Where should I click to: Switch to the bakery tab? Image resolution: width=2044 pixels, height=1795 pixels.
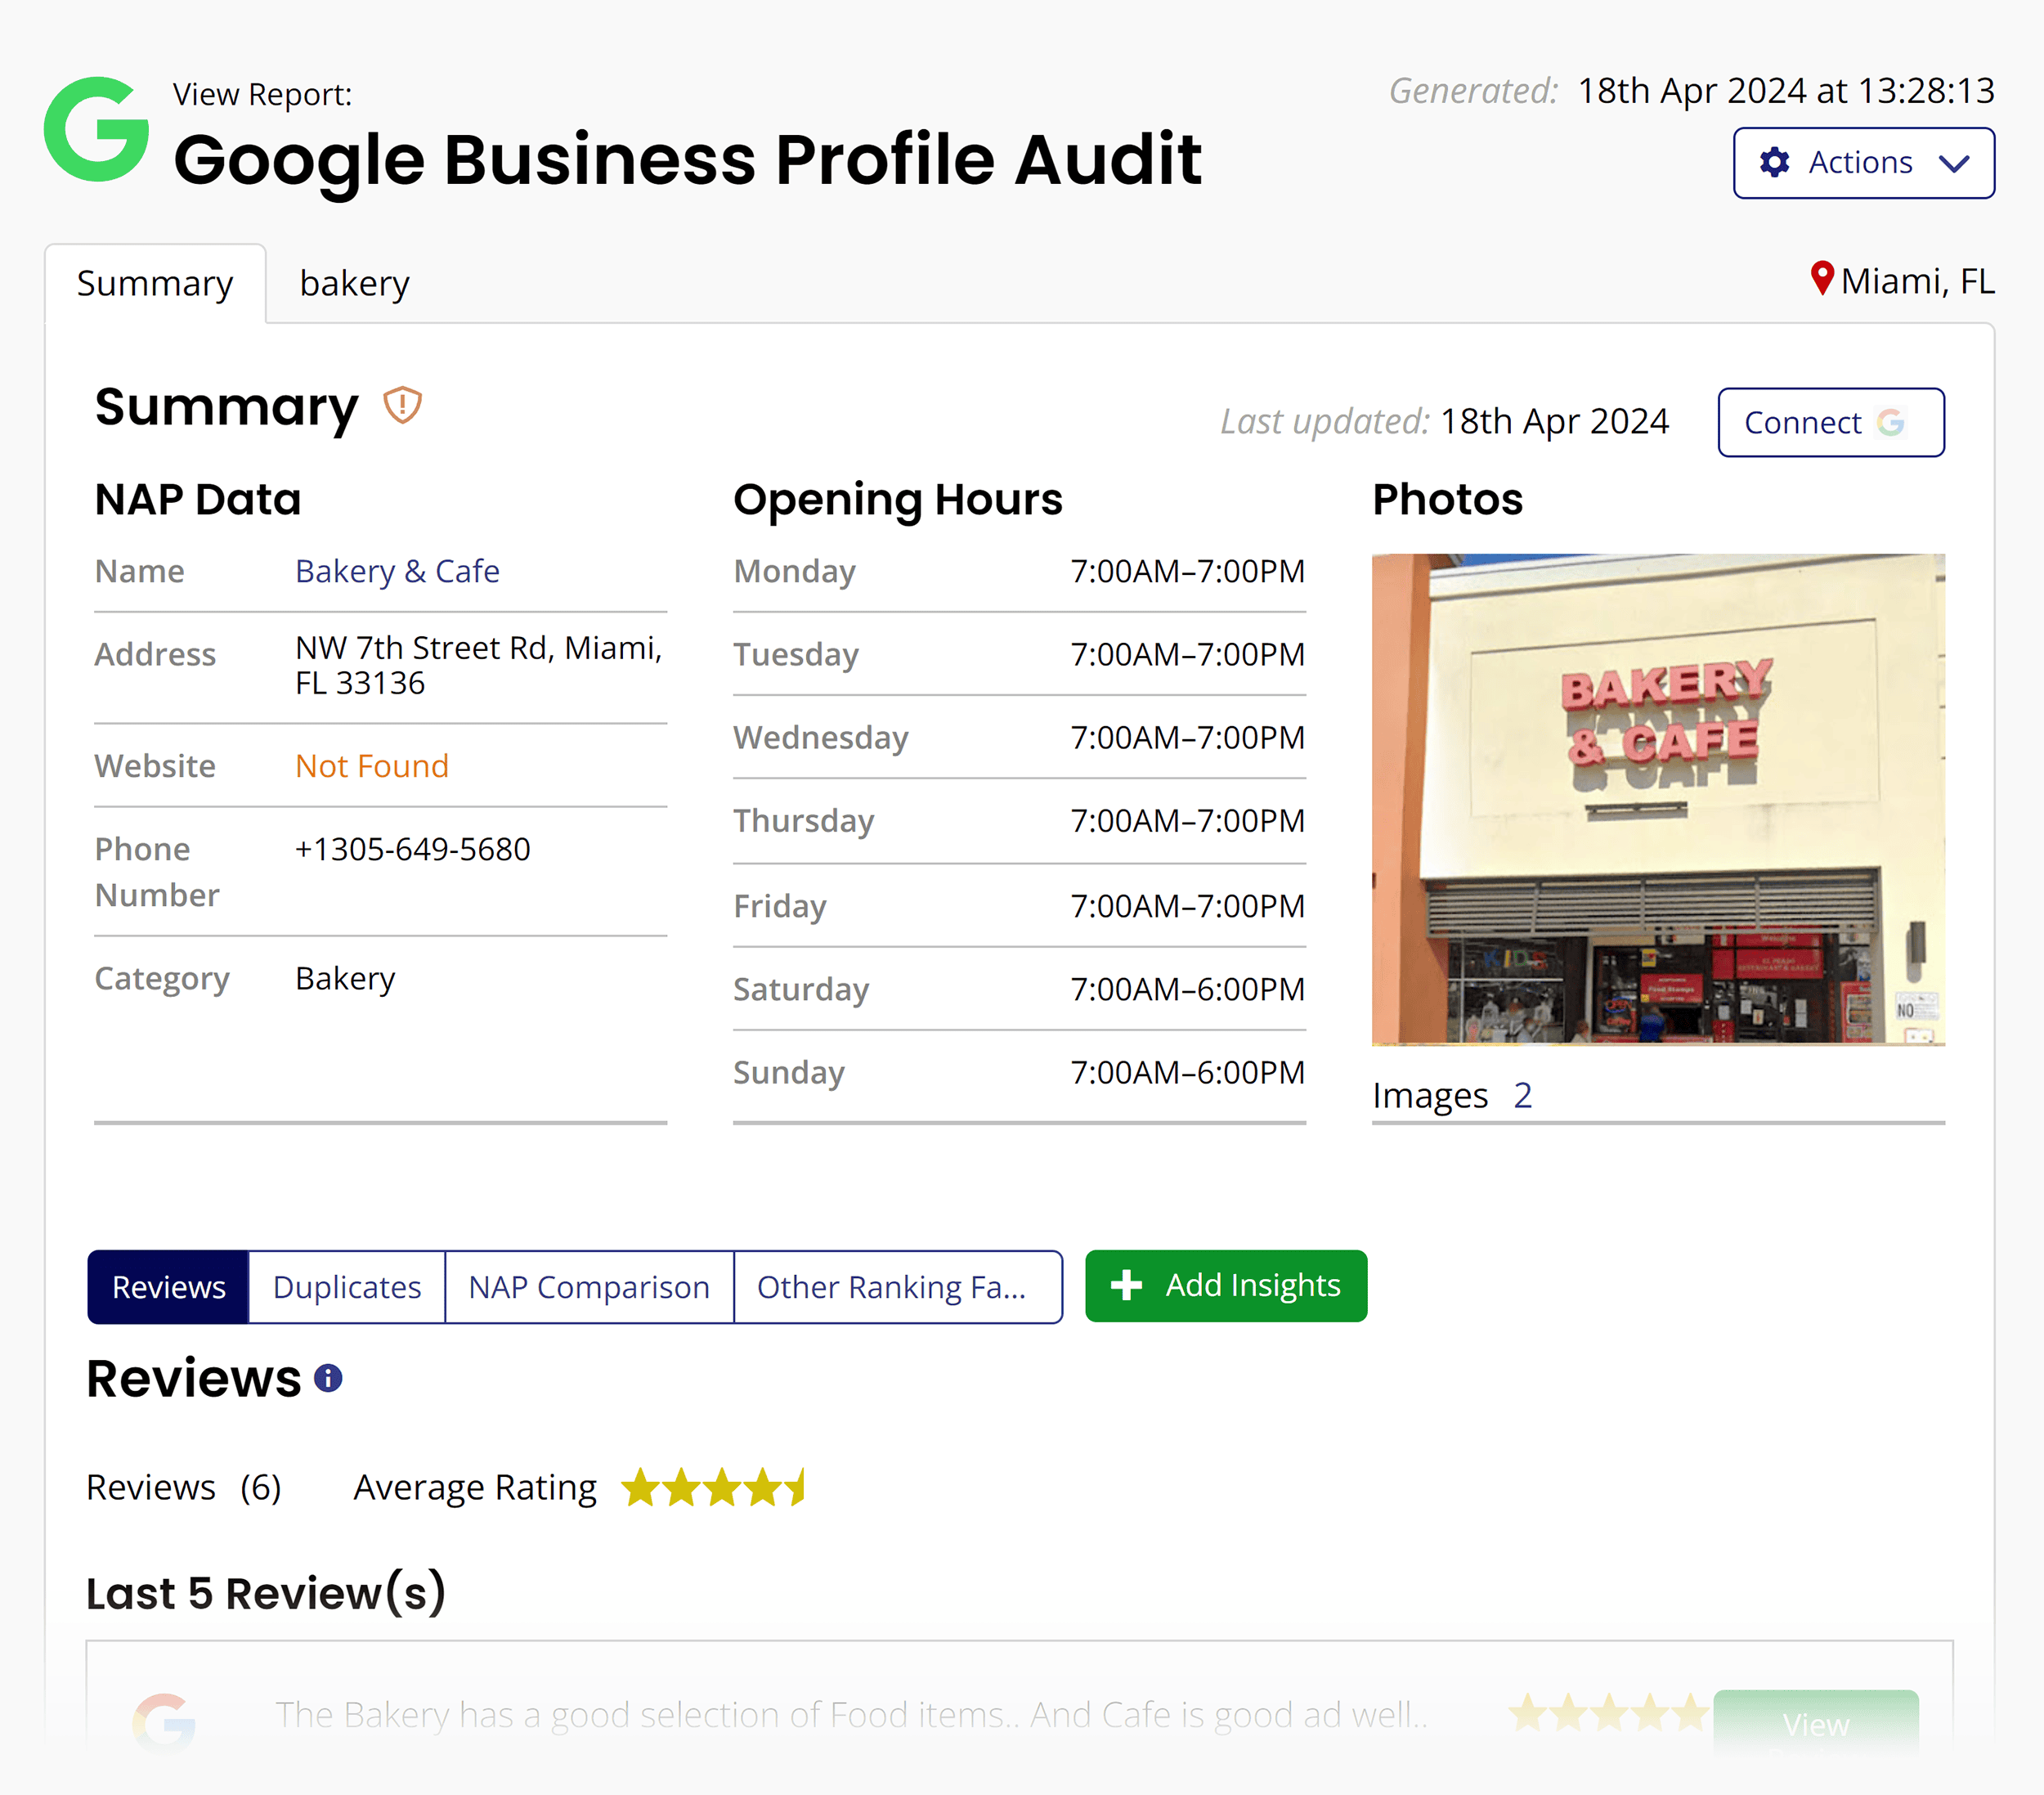(354, 283)
